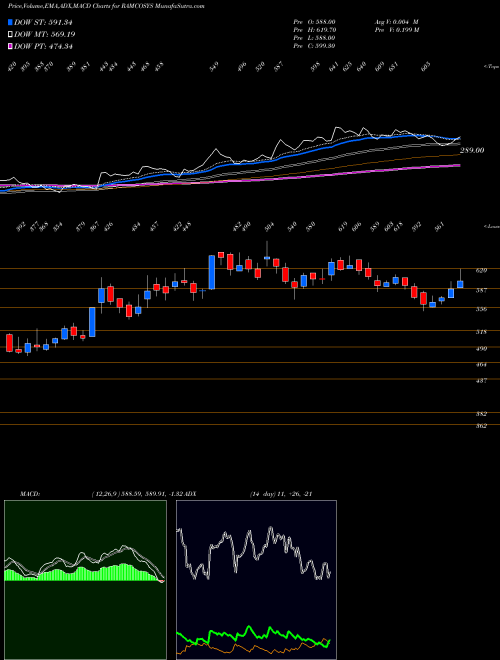Click the 382 price level label
The height and width of the screenshot is (660, 500).
[x=481, y=414]
